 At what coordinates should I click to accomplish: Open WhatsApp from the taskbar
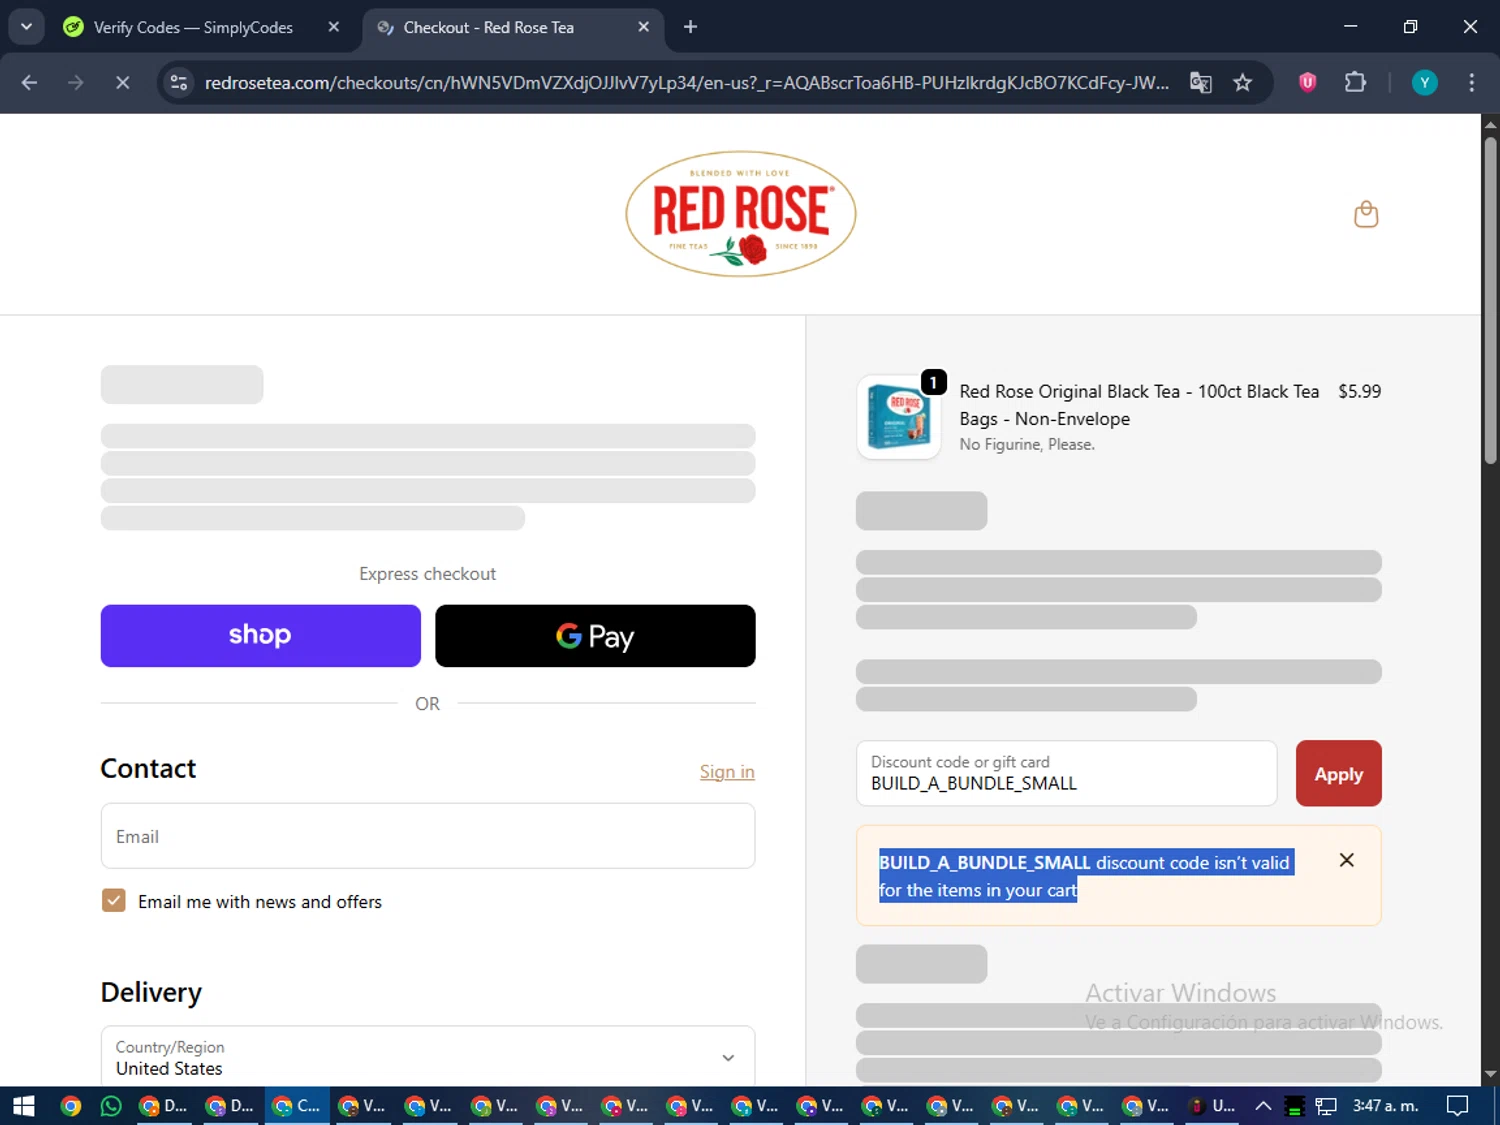111,1106
